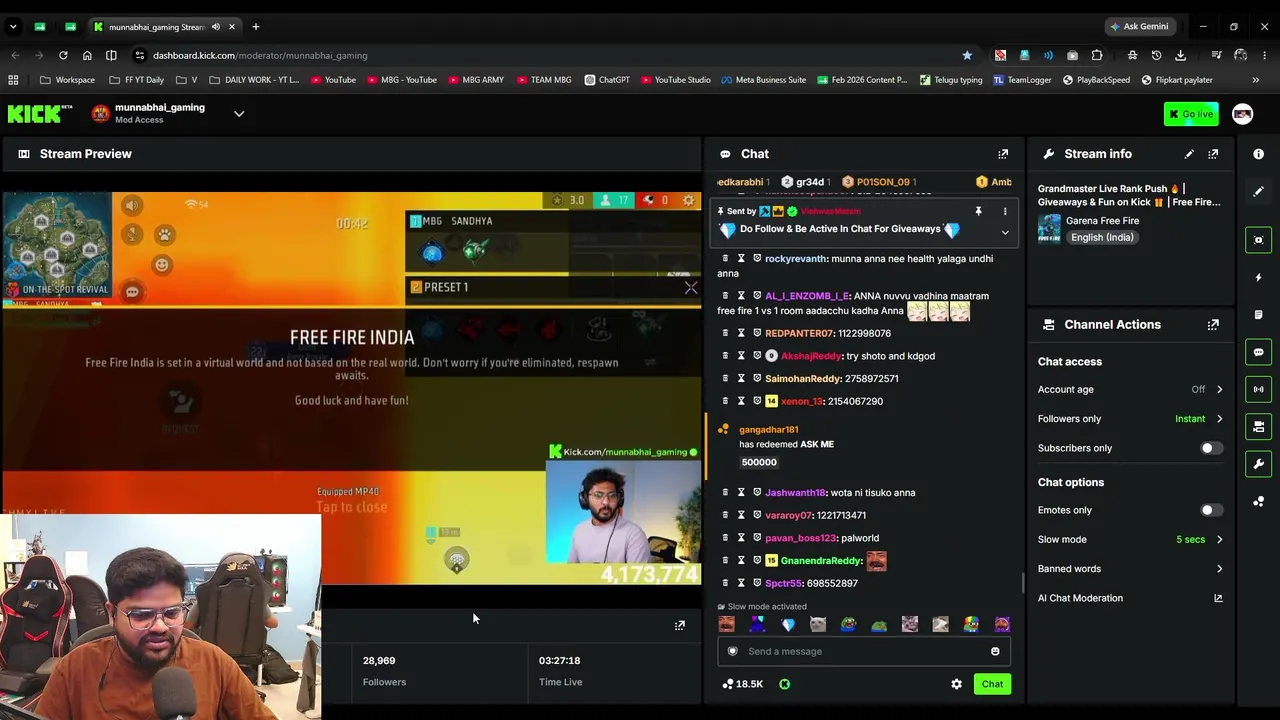Select the diamond emote in quick emotes

(x=788, y=625)
